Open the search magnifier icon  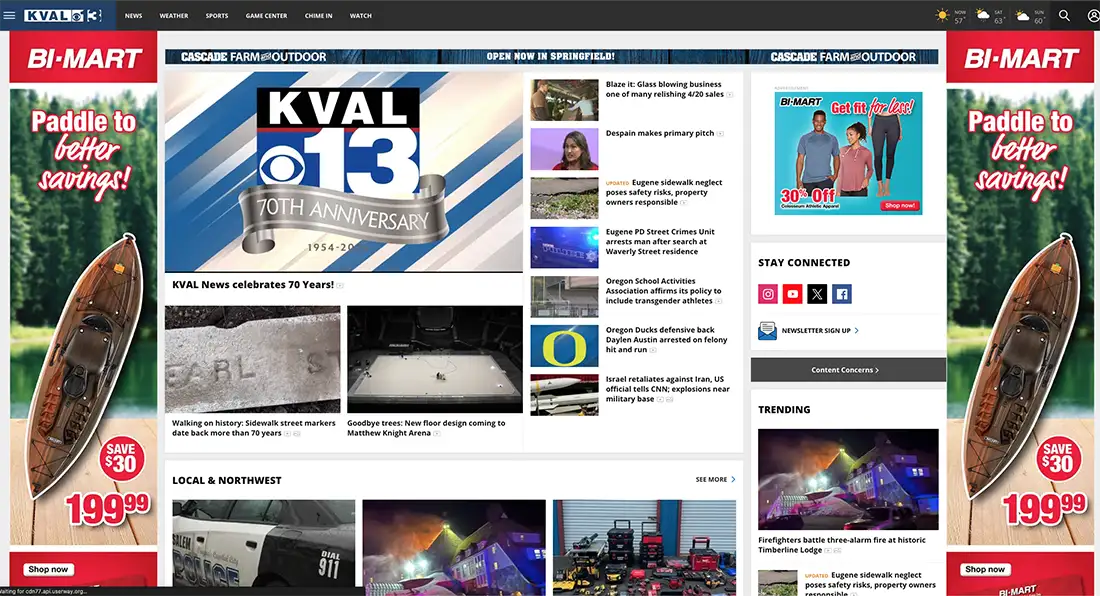click(x=1064, y=15)
